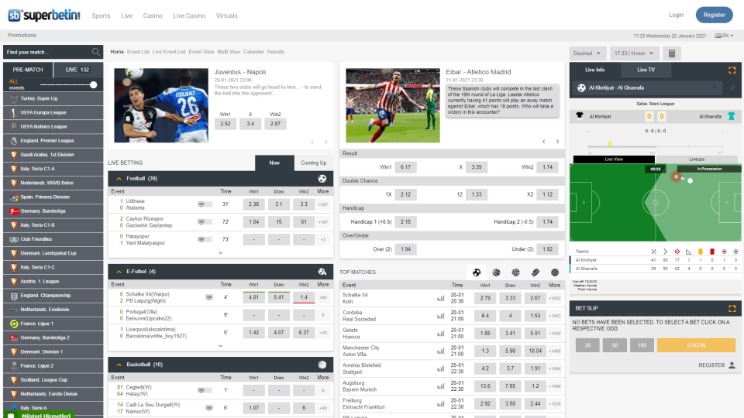Click the E-Futbol section gamepad icon
The image size is (744, 418).
(x=322, y=272)
